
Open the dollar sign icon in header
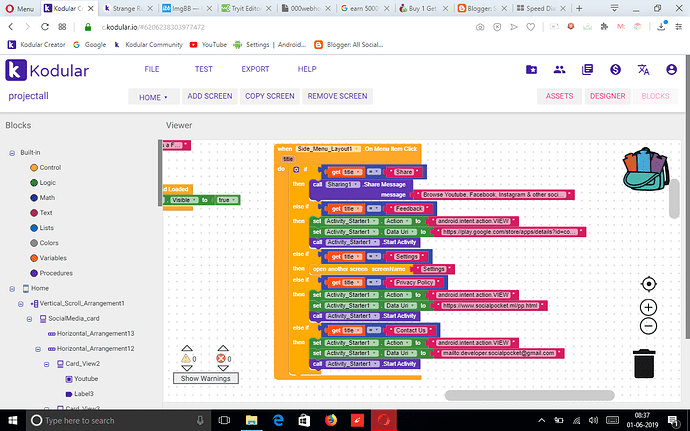(615, 69)
